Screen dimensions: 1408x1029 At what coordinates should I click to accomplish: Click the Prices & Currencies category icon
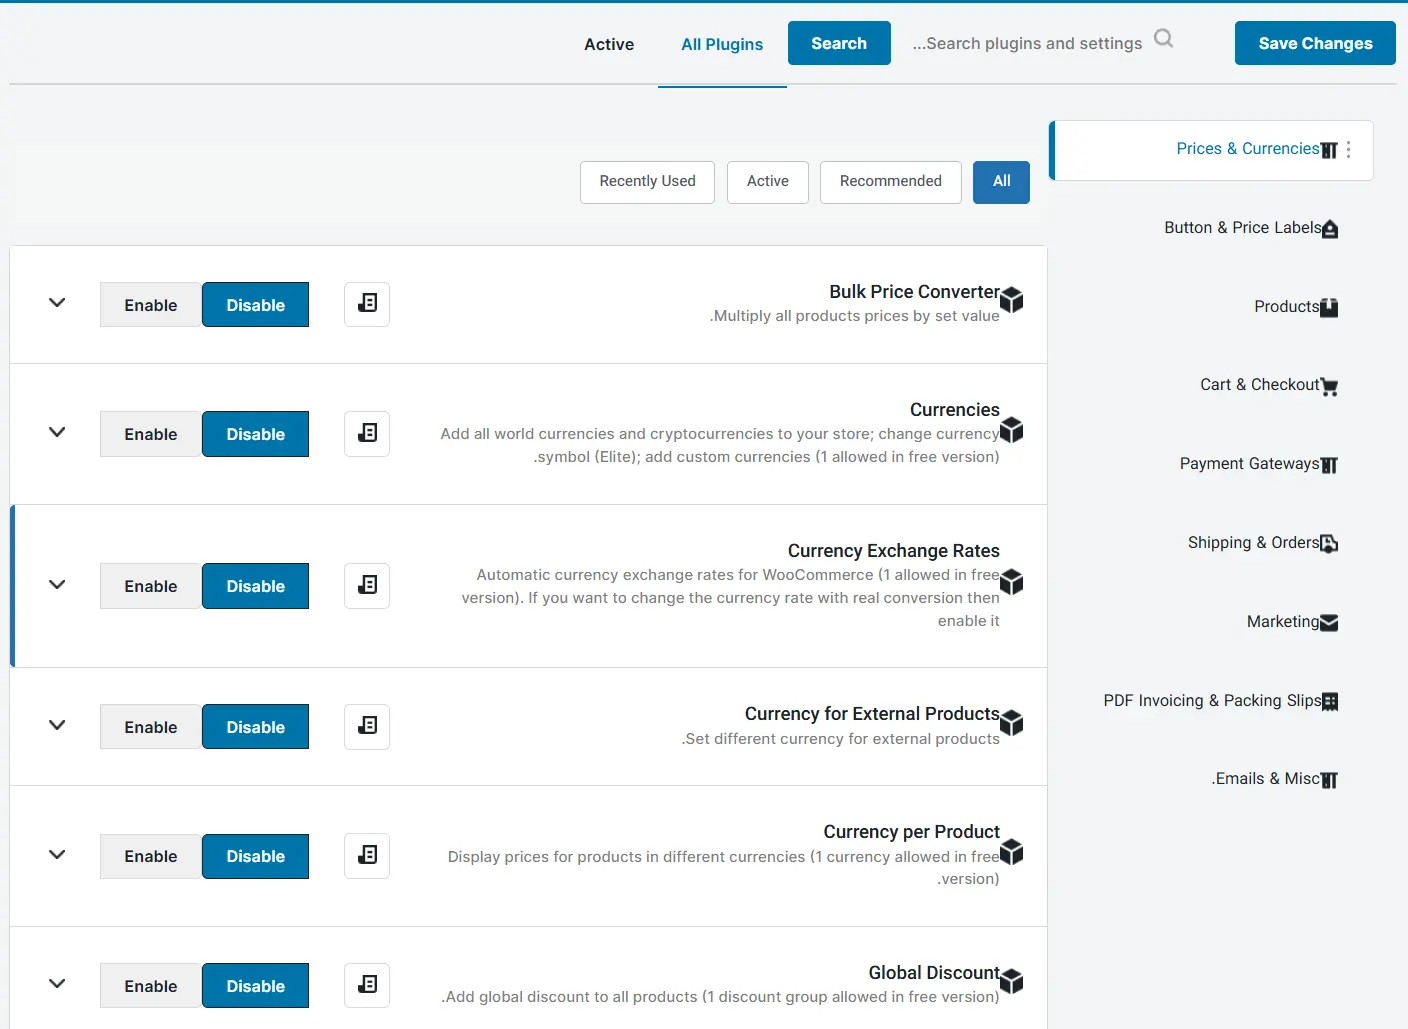pyautogui.click(x=1329, y=150)
